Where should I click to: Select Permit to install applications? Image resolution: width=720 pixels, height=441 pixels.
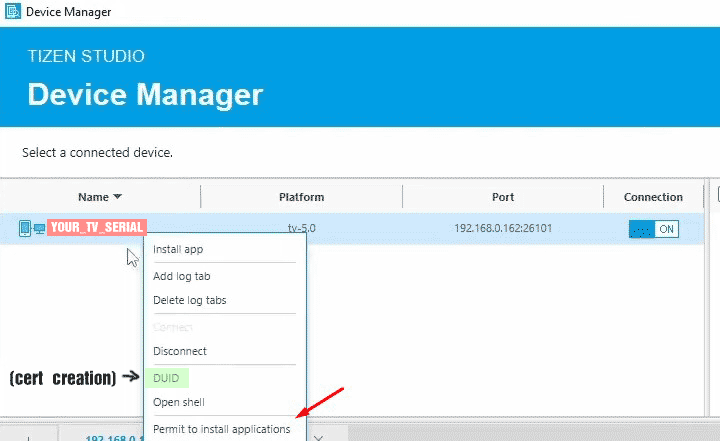pos(221,429)
